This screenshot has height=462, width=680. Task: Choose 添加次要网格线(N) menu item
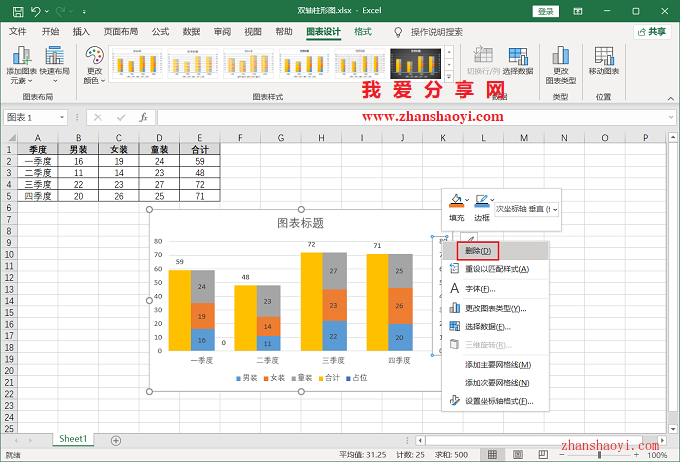click(x=496, y=383)
